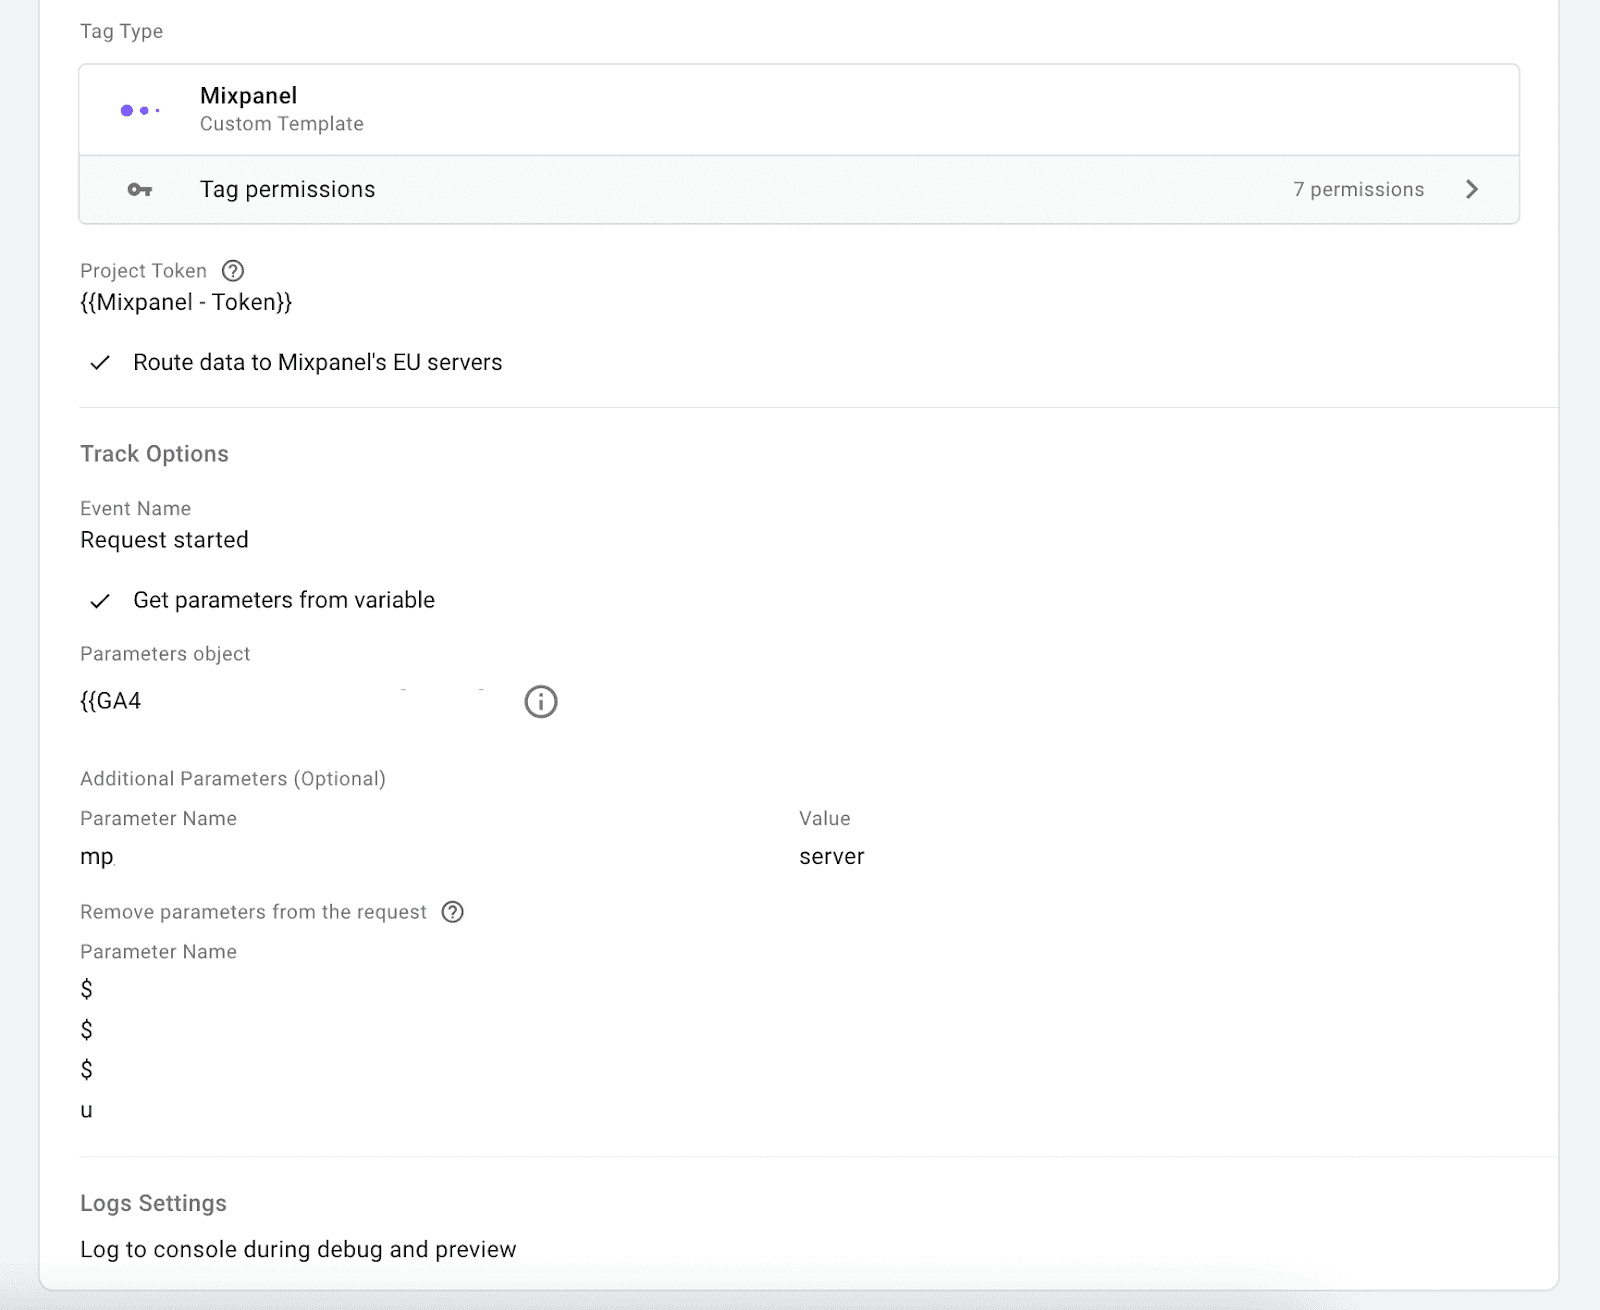Select the Additional Parameters section label
Viewport: 1600px width, 1310px height.
point(233,778)
